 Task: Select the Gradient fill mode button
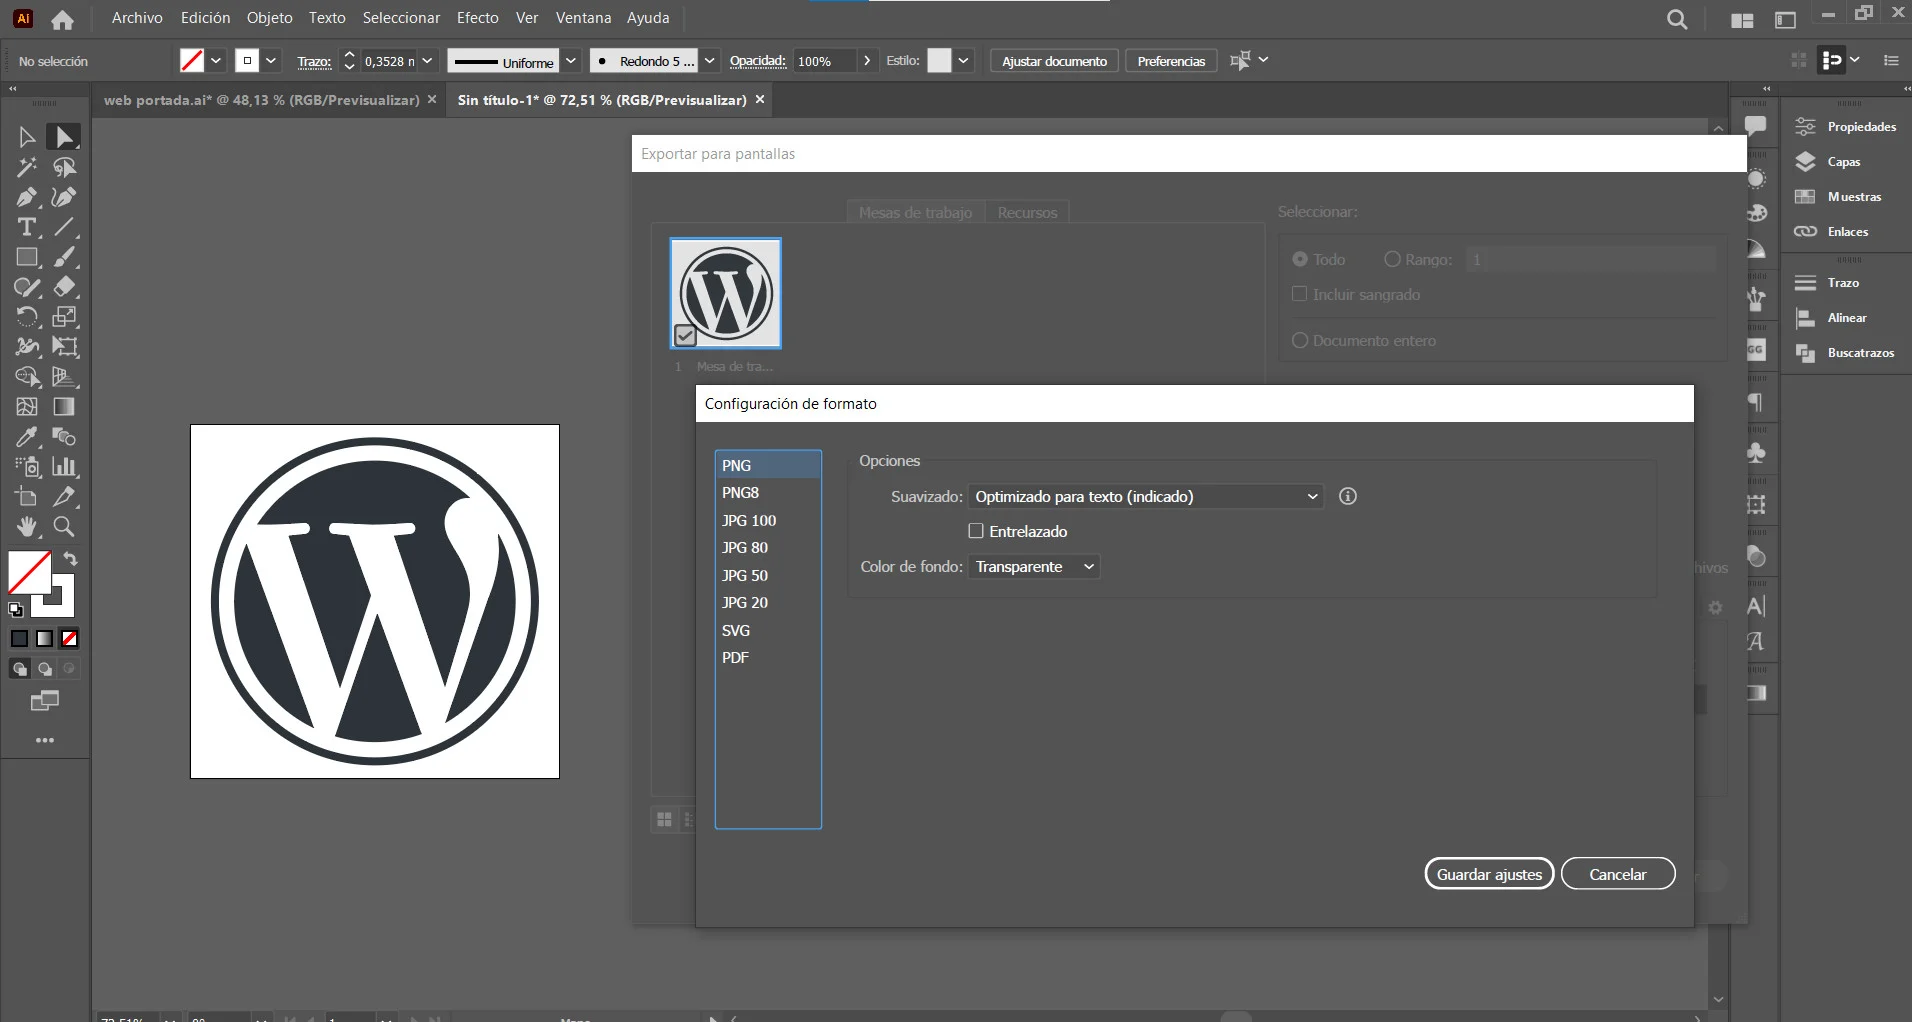click(x=45, y=638)
